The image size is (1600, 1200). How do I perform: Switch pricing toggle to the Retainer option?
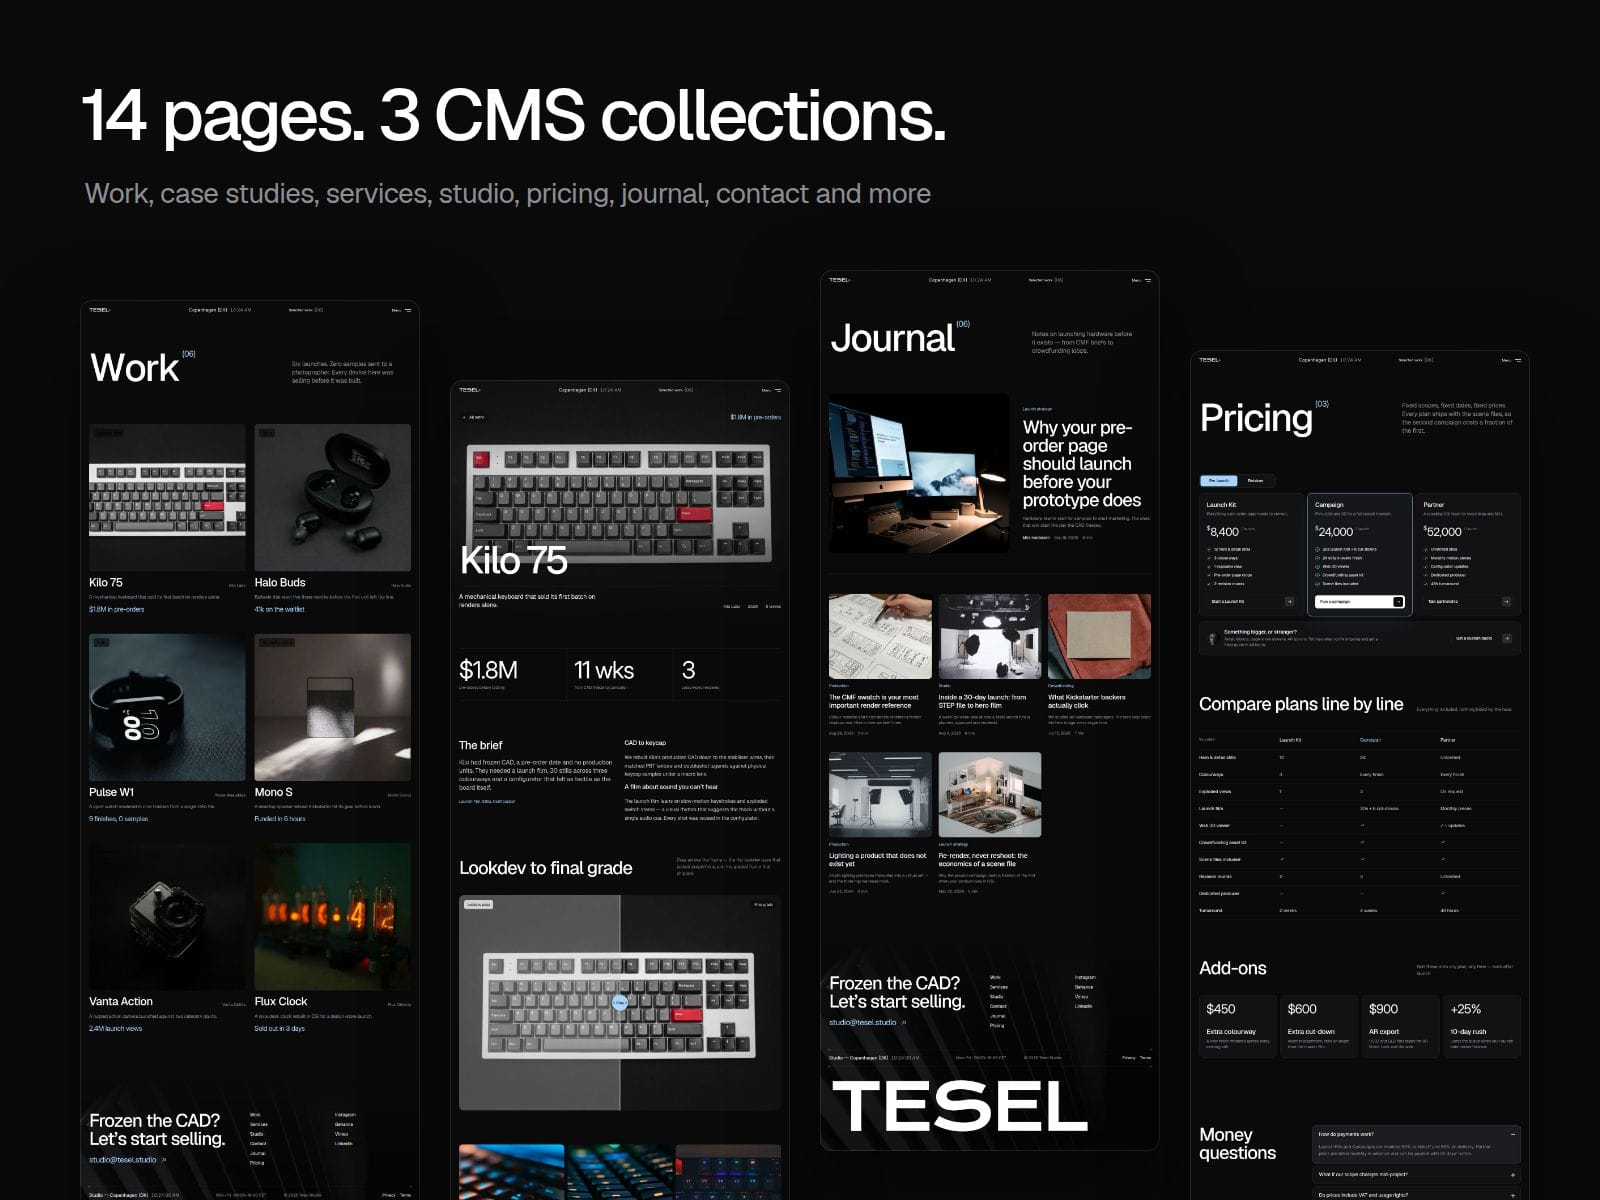[x=1255, y=480]
